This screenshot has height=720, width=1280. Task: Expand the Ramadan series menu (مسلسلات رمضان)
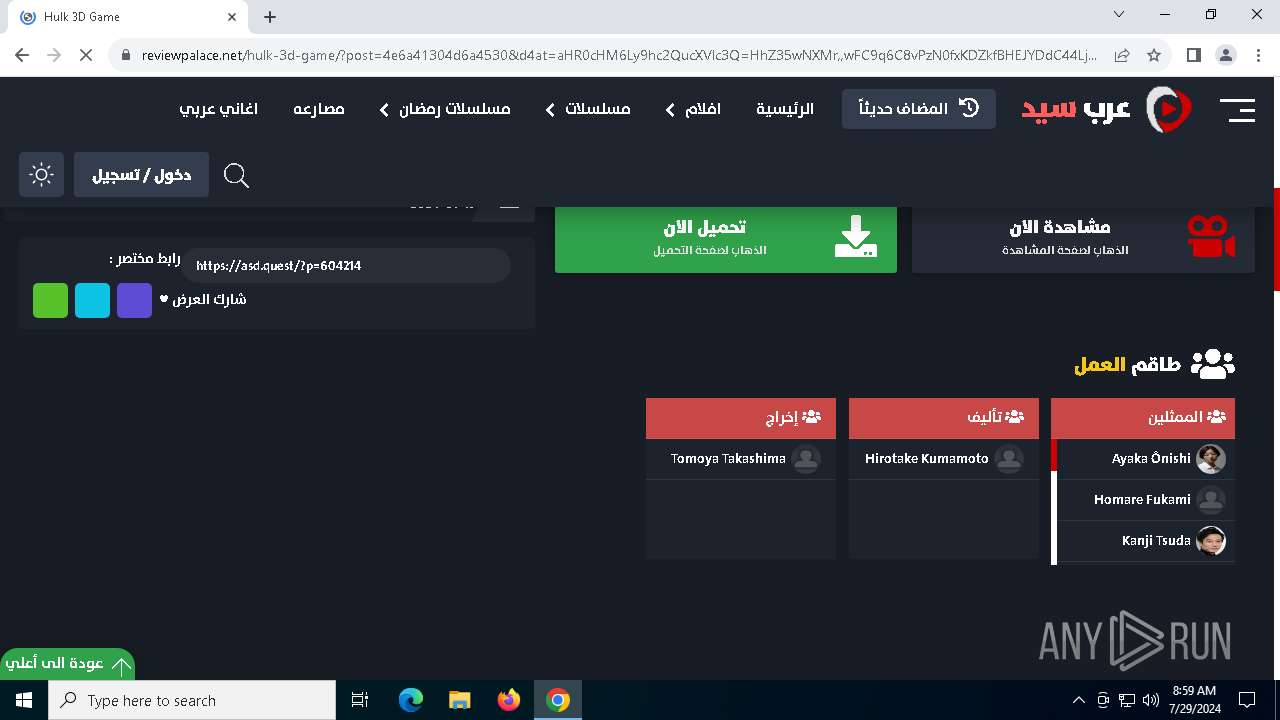tap(445, 109)
